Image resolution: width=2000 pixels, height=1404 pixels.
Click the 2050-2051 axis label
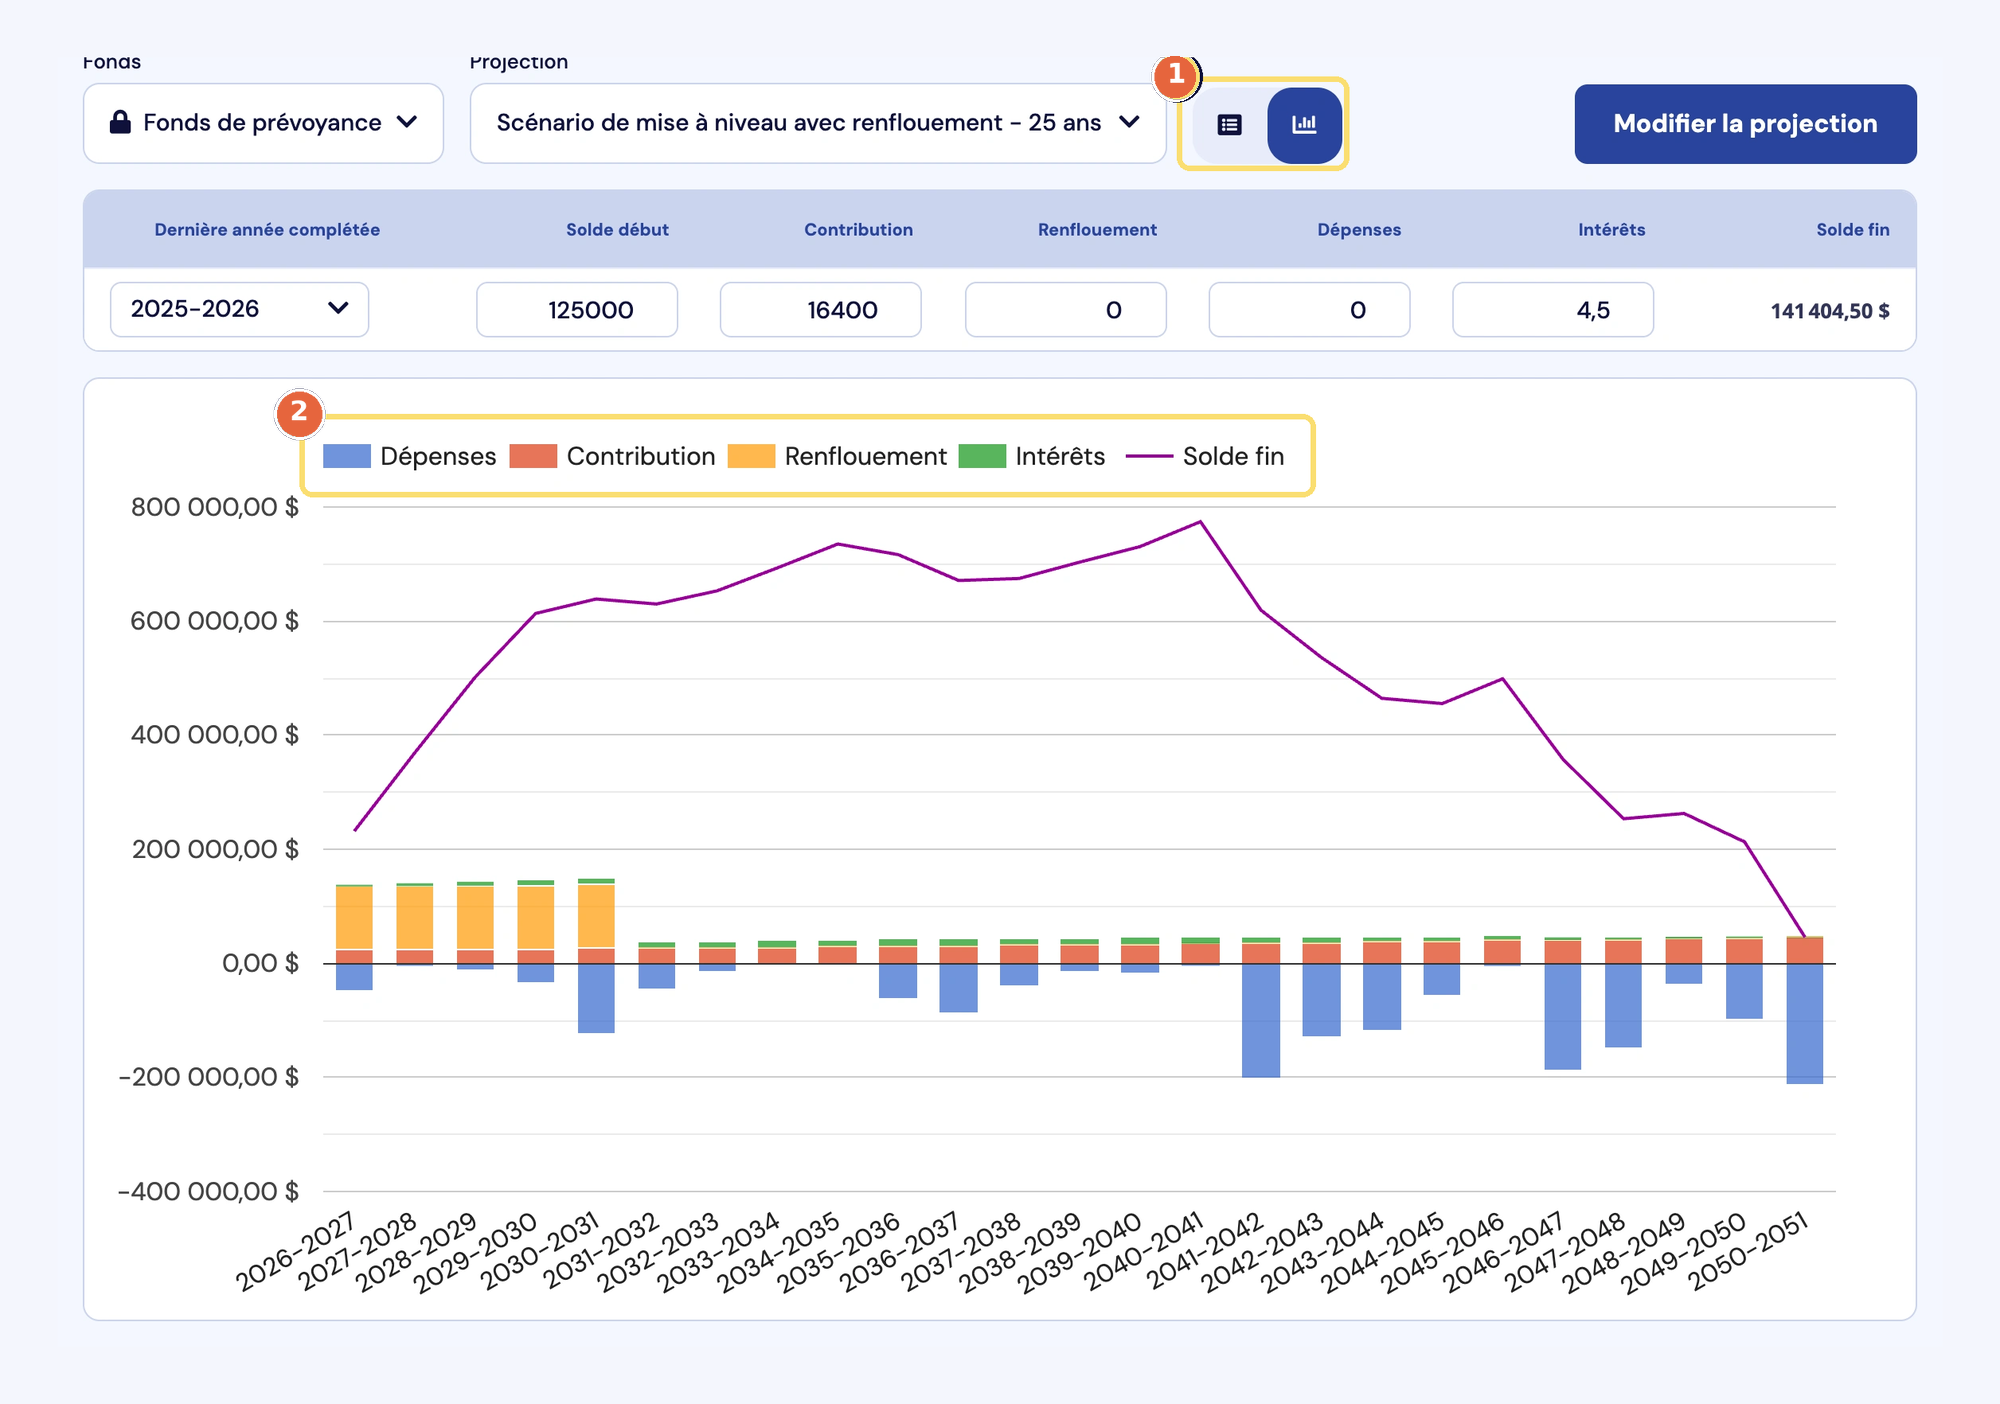coord(1749,1250)
